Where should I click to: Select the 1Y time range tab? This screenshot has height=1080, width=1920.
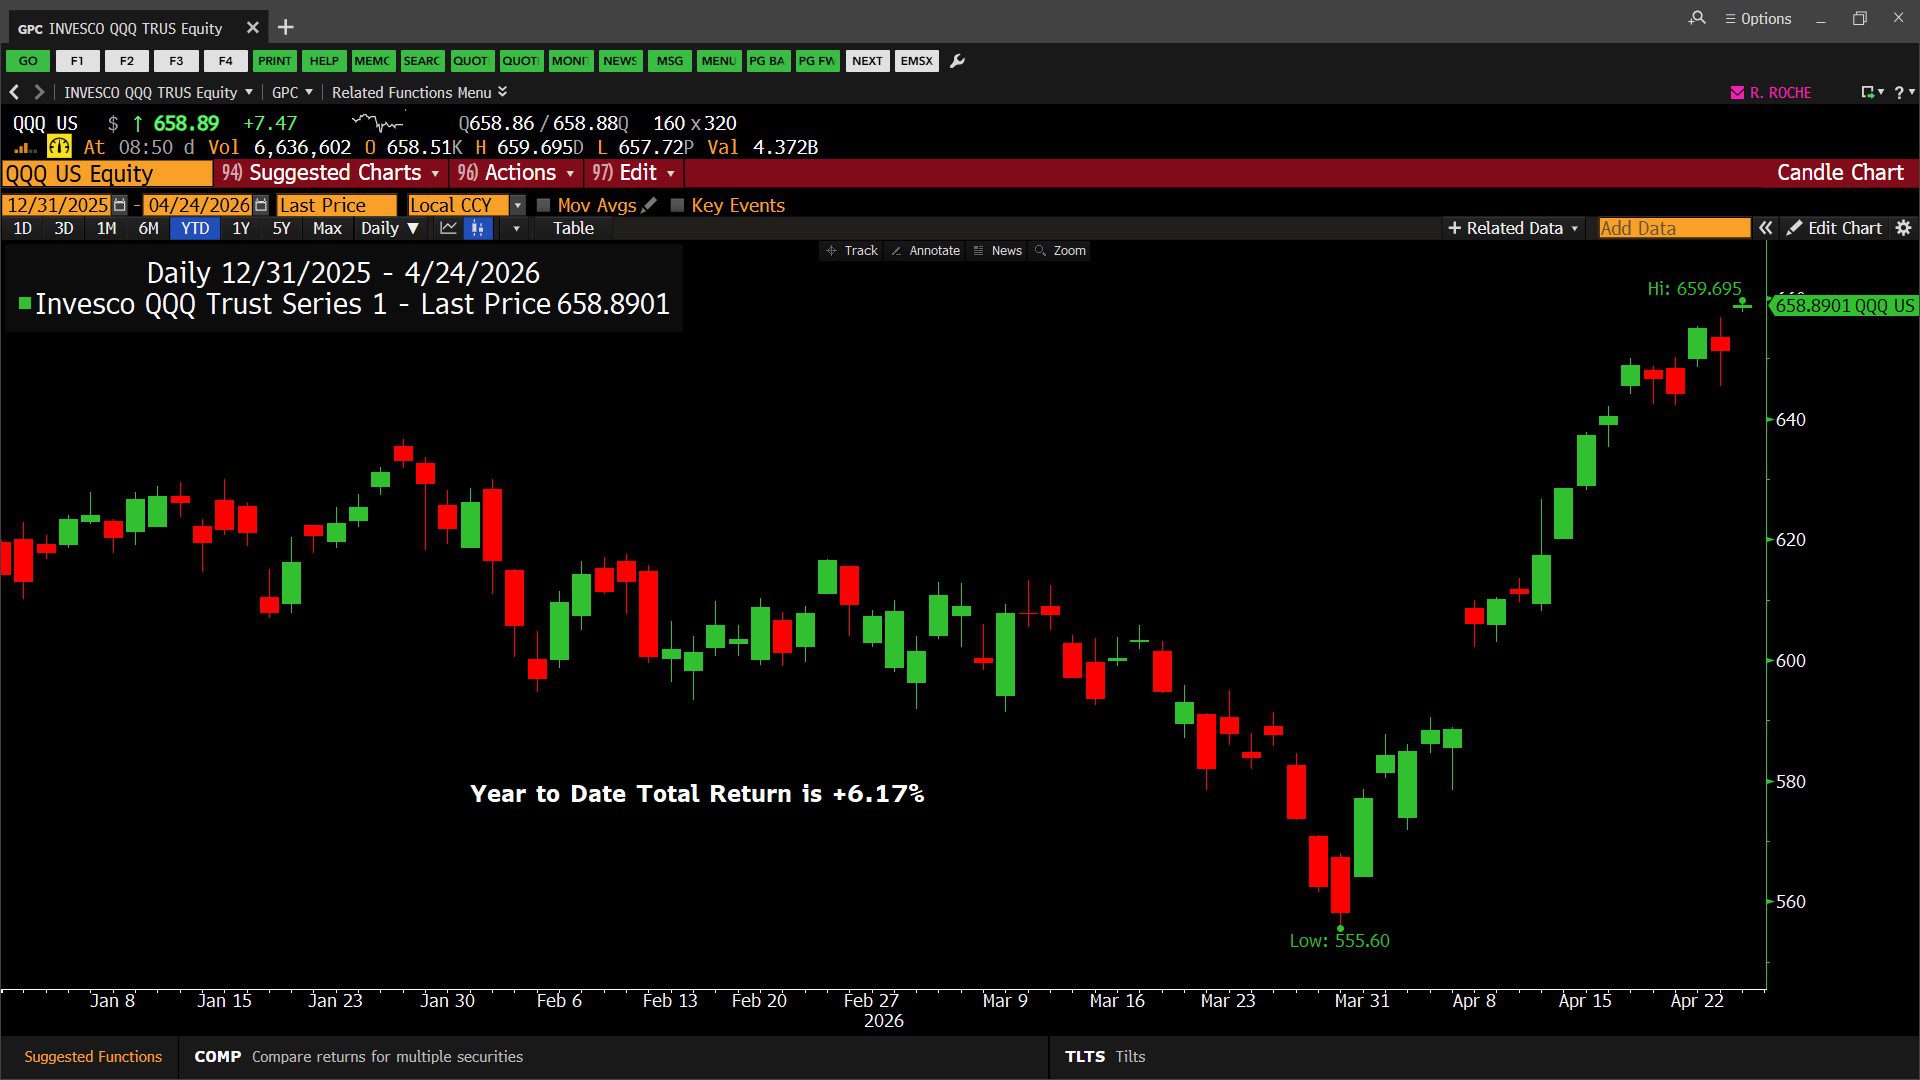pyautogui.click(x=241, y=228)
